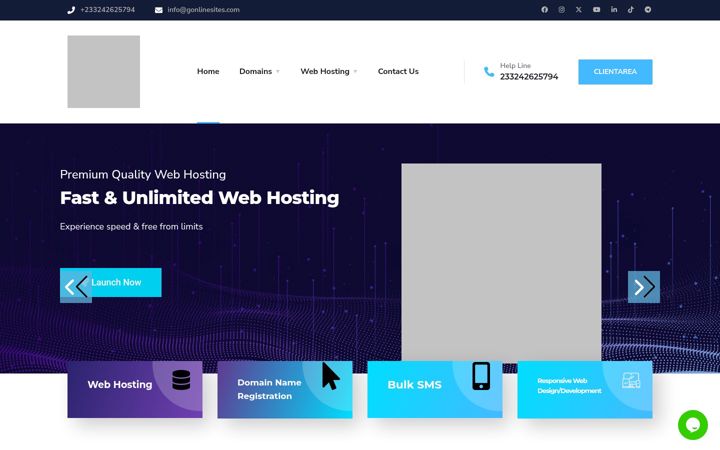Click the site logo placeholder image
Image resolution: width=720 pixels, height=450 pixels.
tap(104, 72)
